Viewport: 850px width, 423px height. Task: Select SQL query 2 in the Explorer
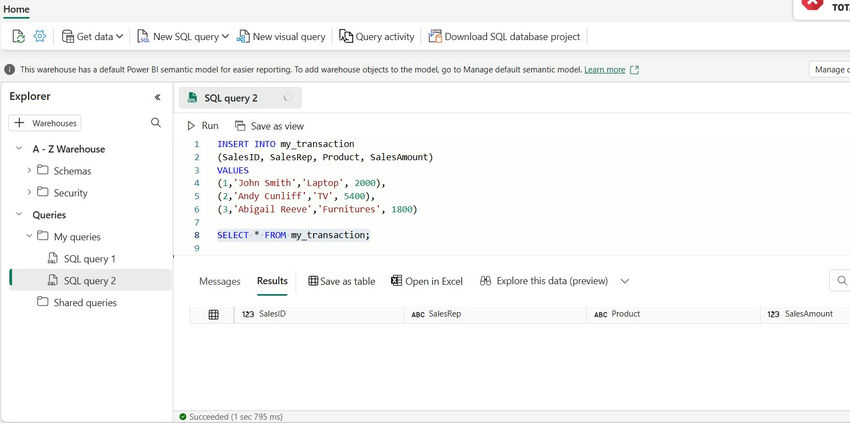(89, 280)
